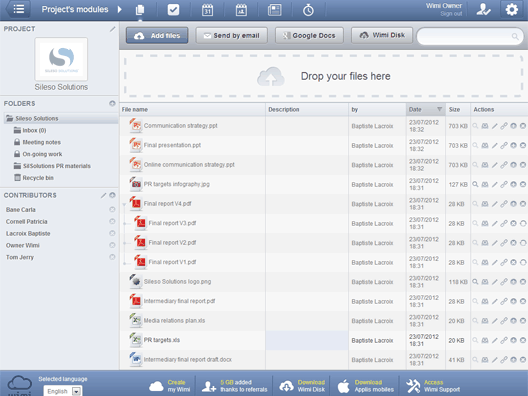Copy link icon for Intermediary final report.pdf
The width and height of the screenshot is (528, 396).
[x=504, y=301]
